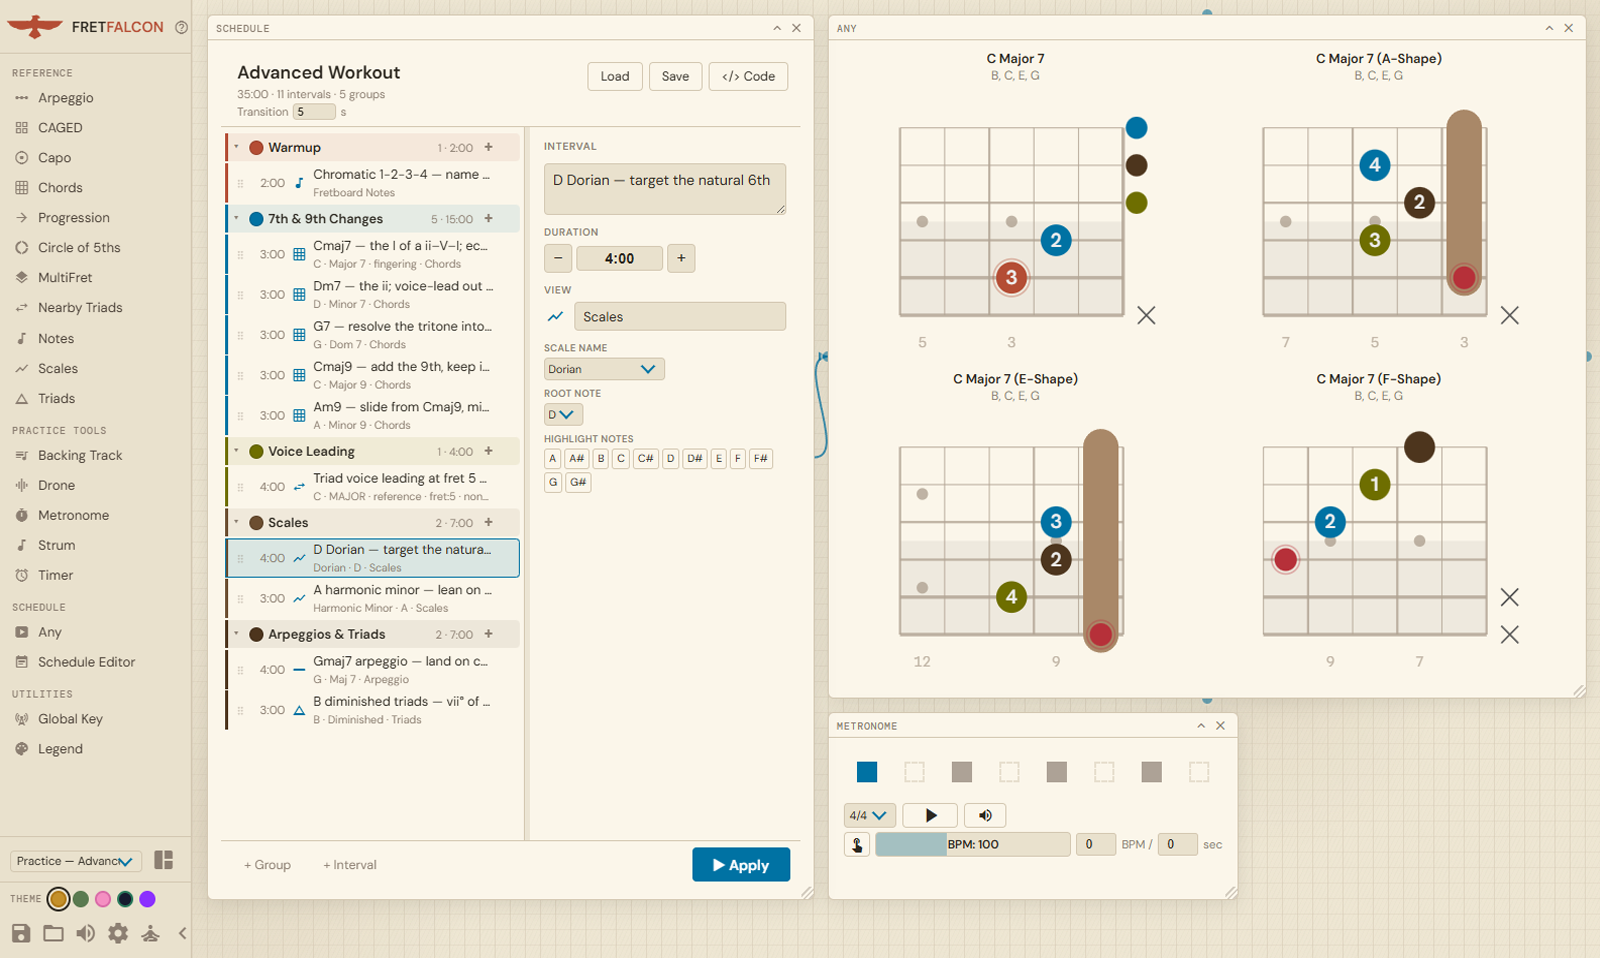Viewport: 1600px width, 958px height.
Task: Click the Save button
Action: coord(675,76)
